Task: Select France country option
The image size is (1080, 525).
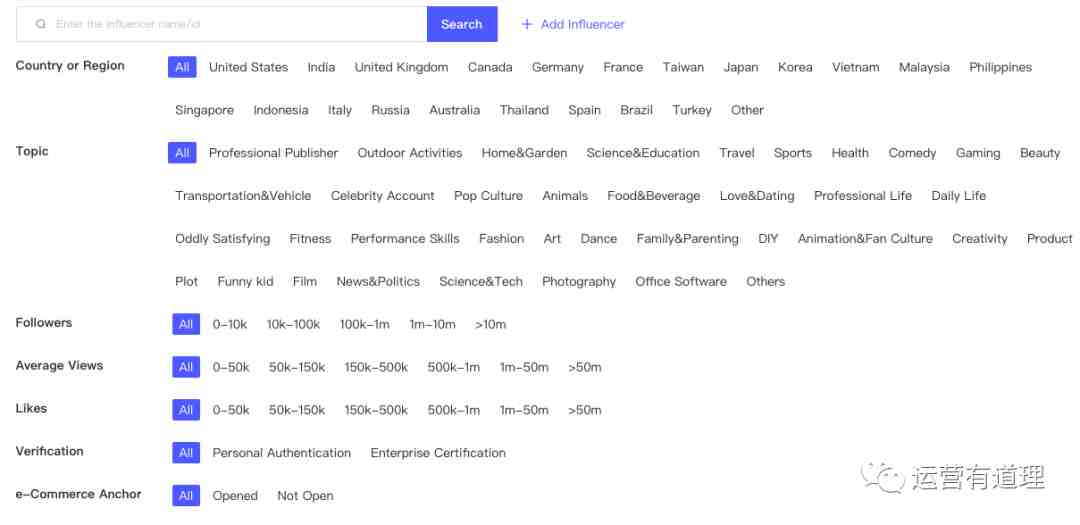Action: [x=623, y=67]
